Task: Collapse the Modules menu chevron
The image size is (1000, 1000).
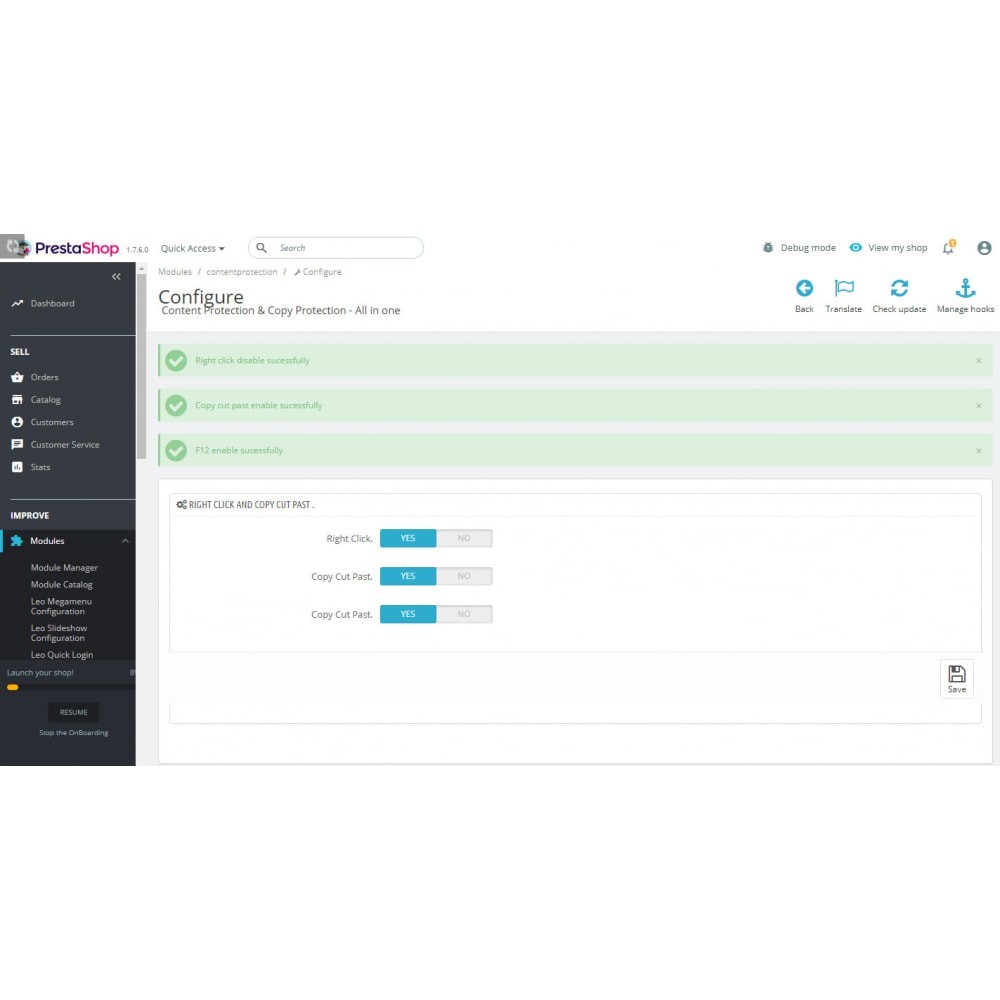Action: [x=125, y=541]
